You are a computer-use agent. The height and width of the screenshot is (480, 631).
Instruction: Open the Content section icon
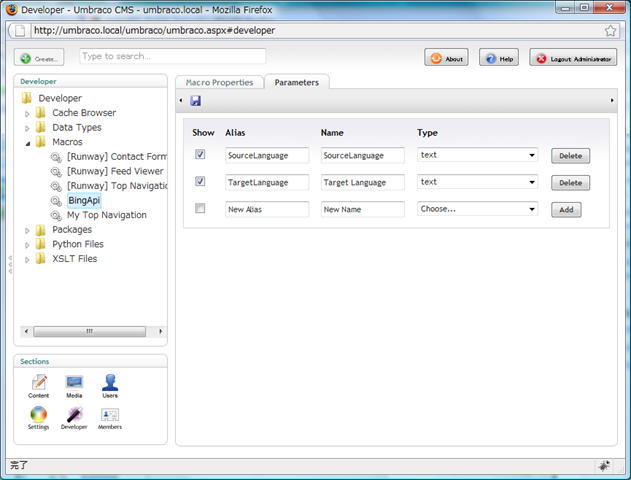pos(39,382)
